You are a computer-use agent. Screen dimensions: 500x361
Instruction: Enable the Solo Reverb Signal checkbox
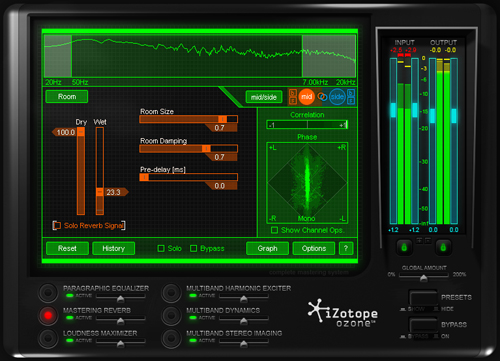coord(57,226)
